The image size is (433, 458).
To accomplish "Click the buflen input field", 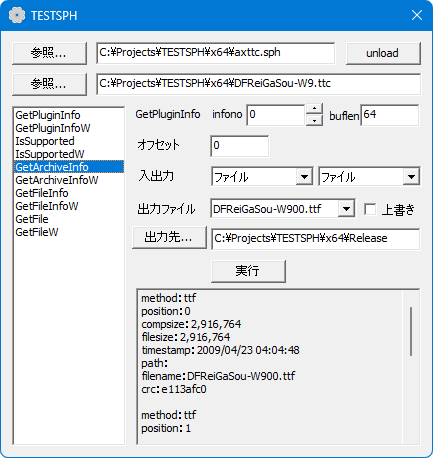I will (x=390, y=115).
